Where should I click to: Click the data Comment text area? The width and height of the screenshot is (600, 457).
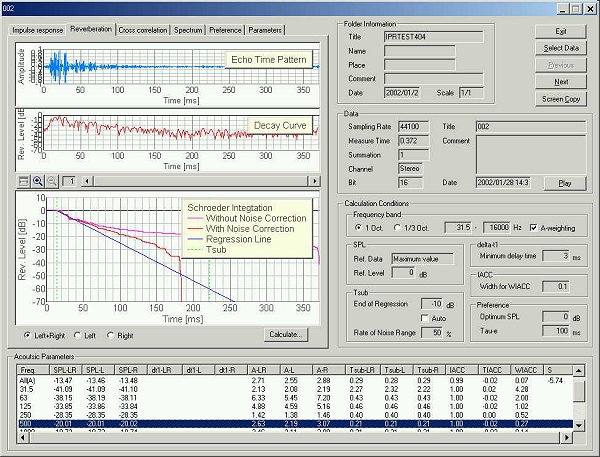531,154
